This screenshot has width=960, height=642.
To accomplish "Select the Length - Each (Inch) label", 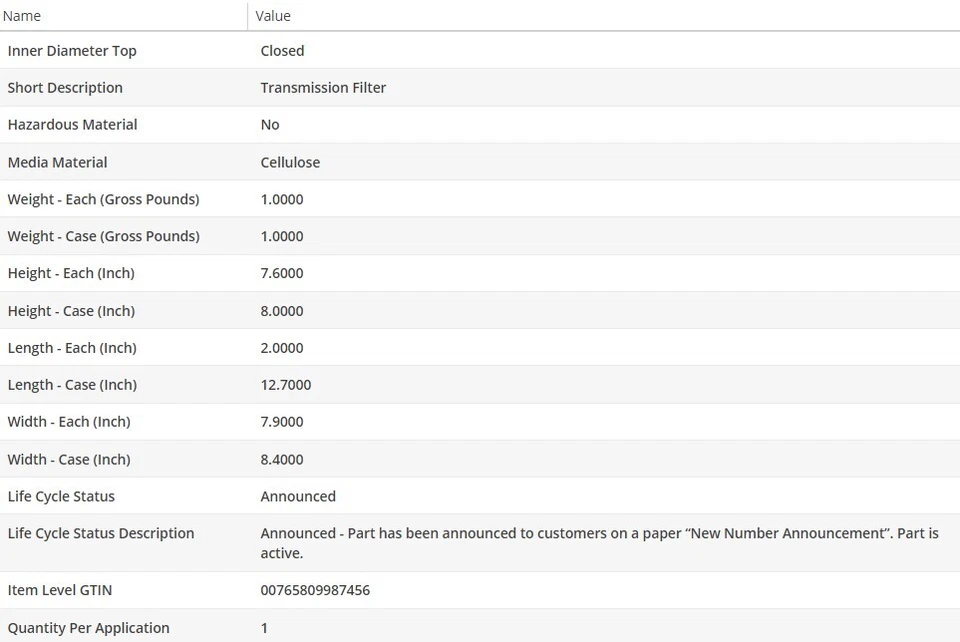I will pyautogui.click(x=72, y=348).
